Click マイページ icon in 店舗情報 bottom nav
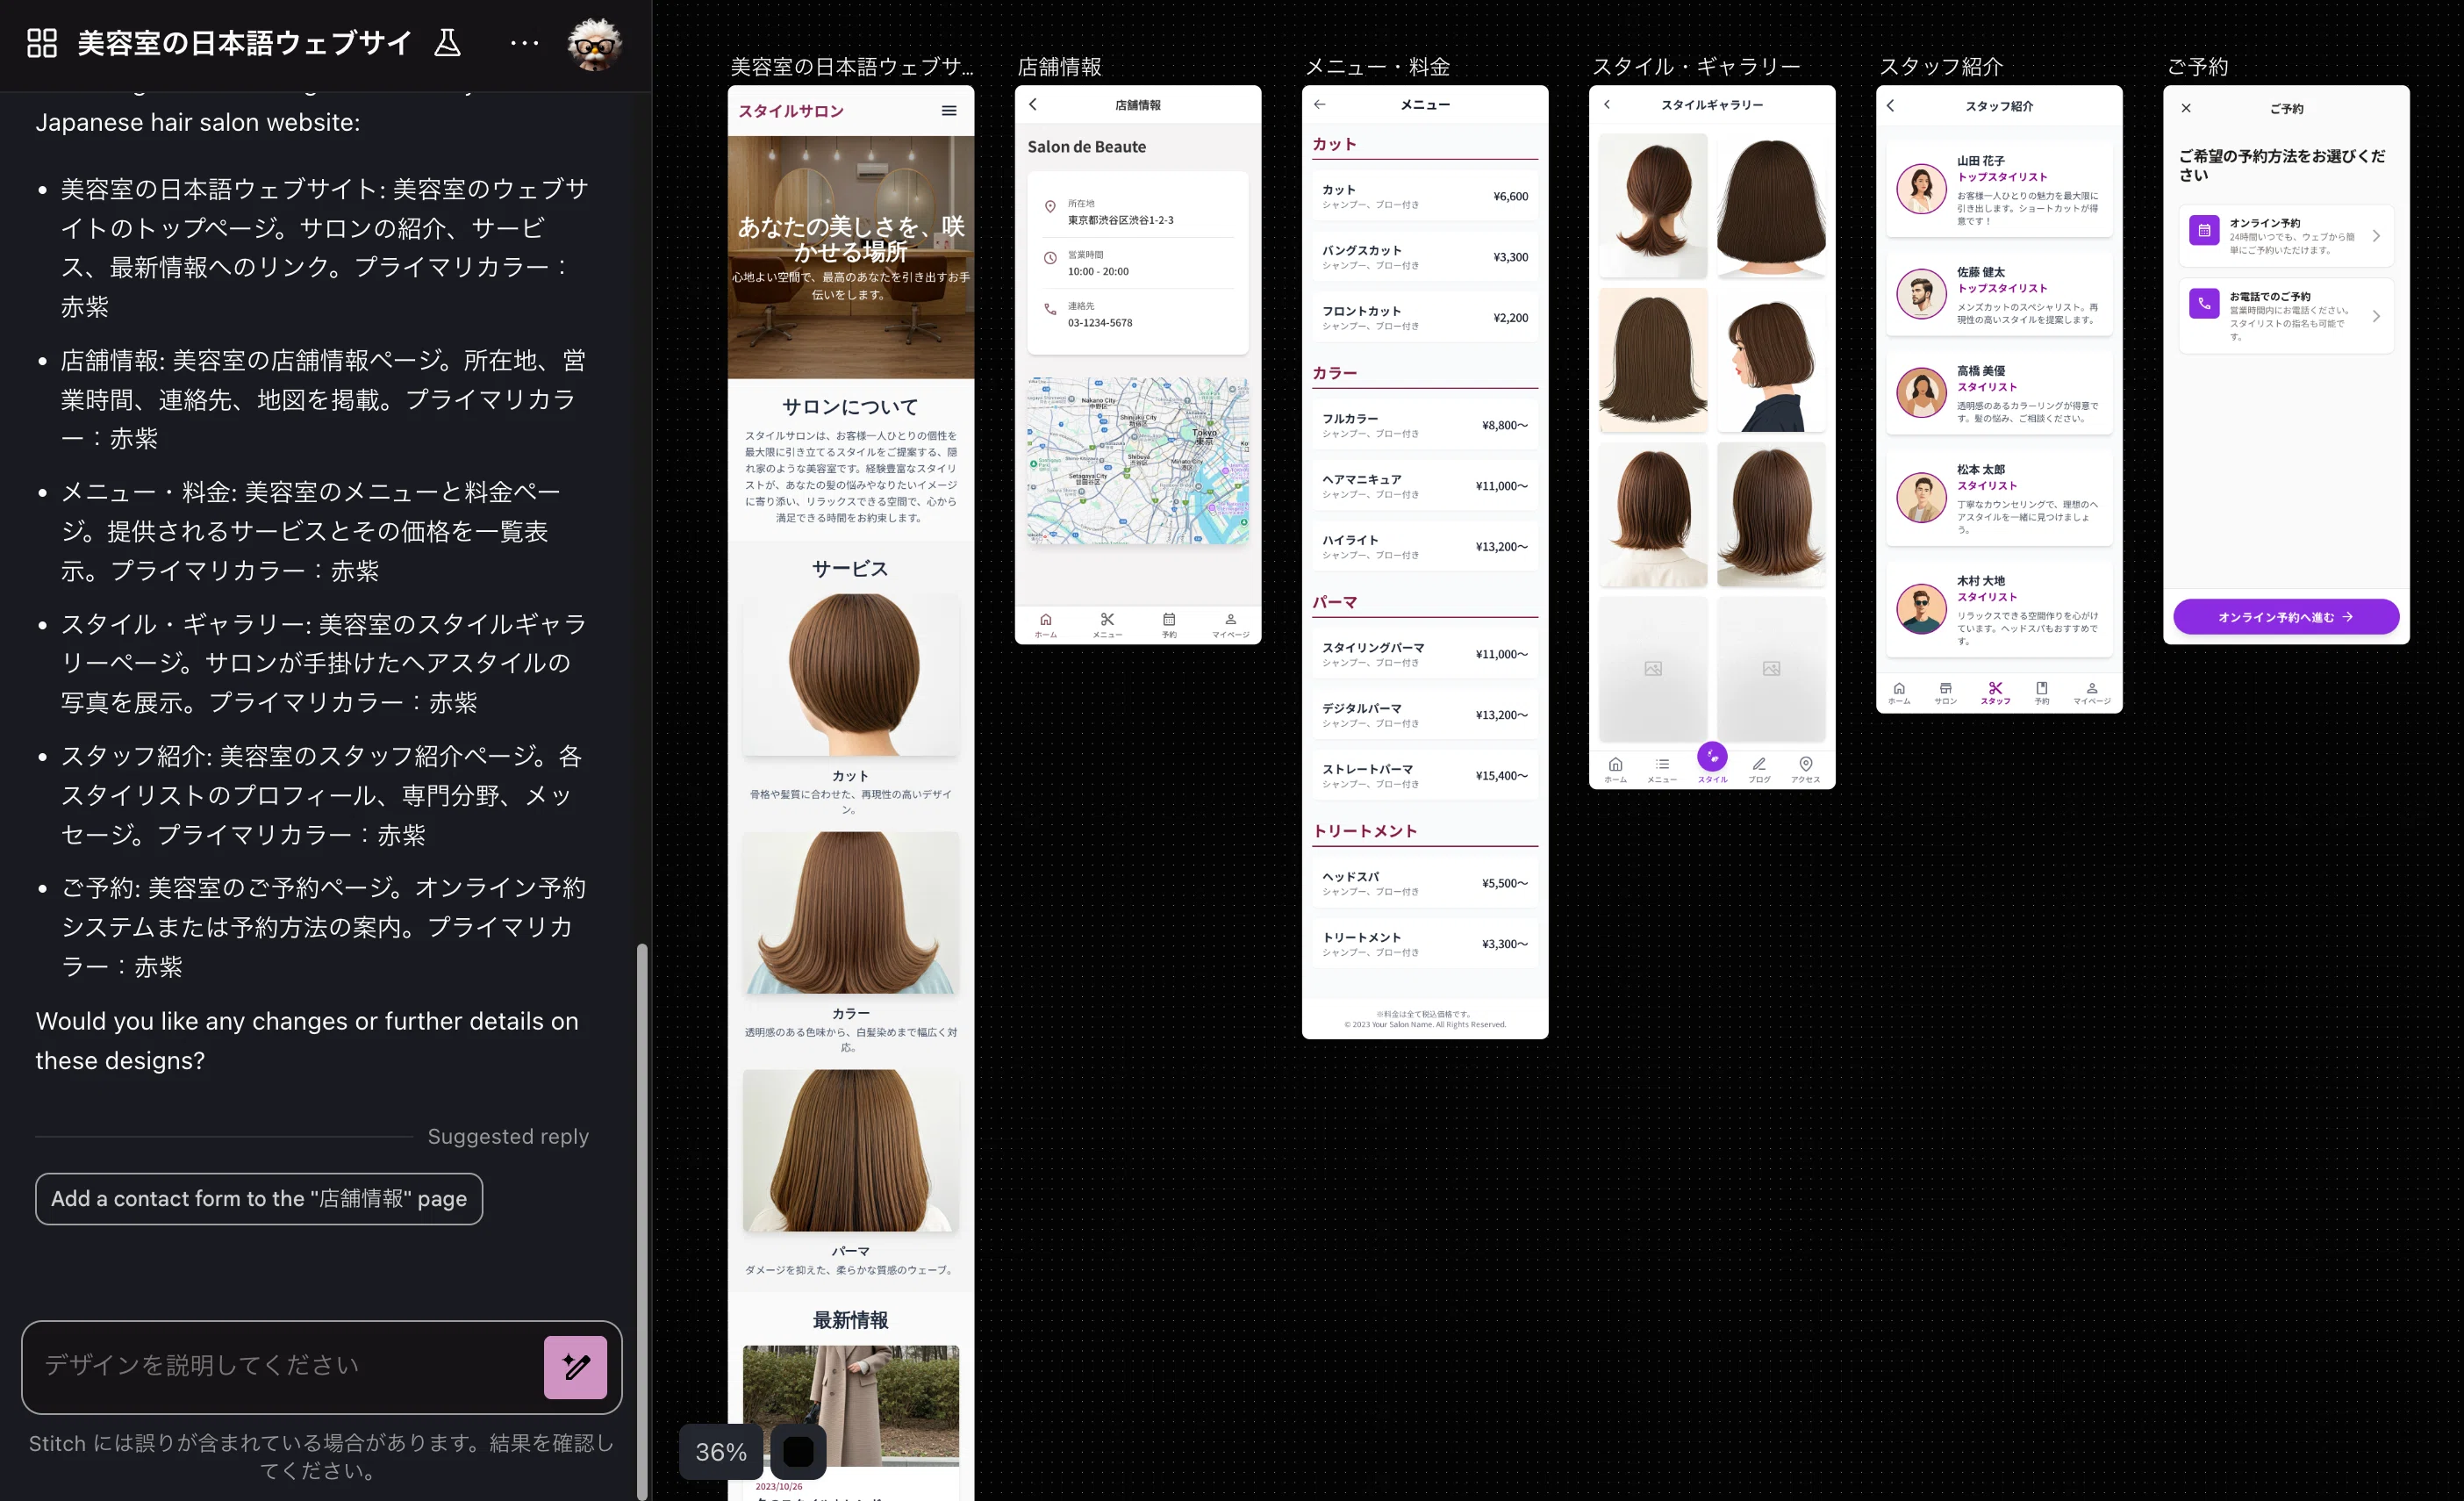 1231,625
